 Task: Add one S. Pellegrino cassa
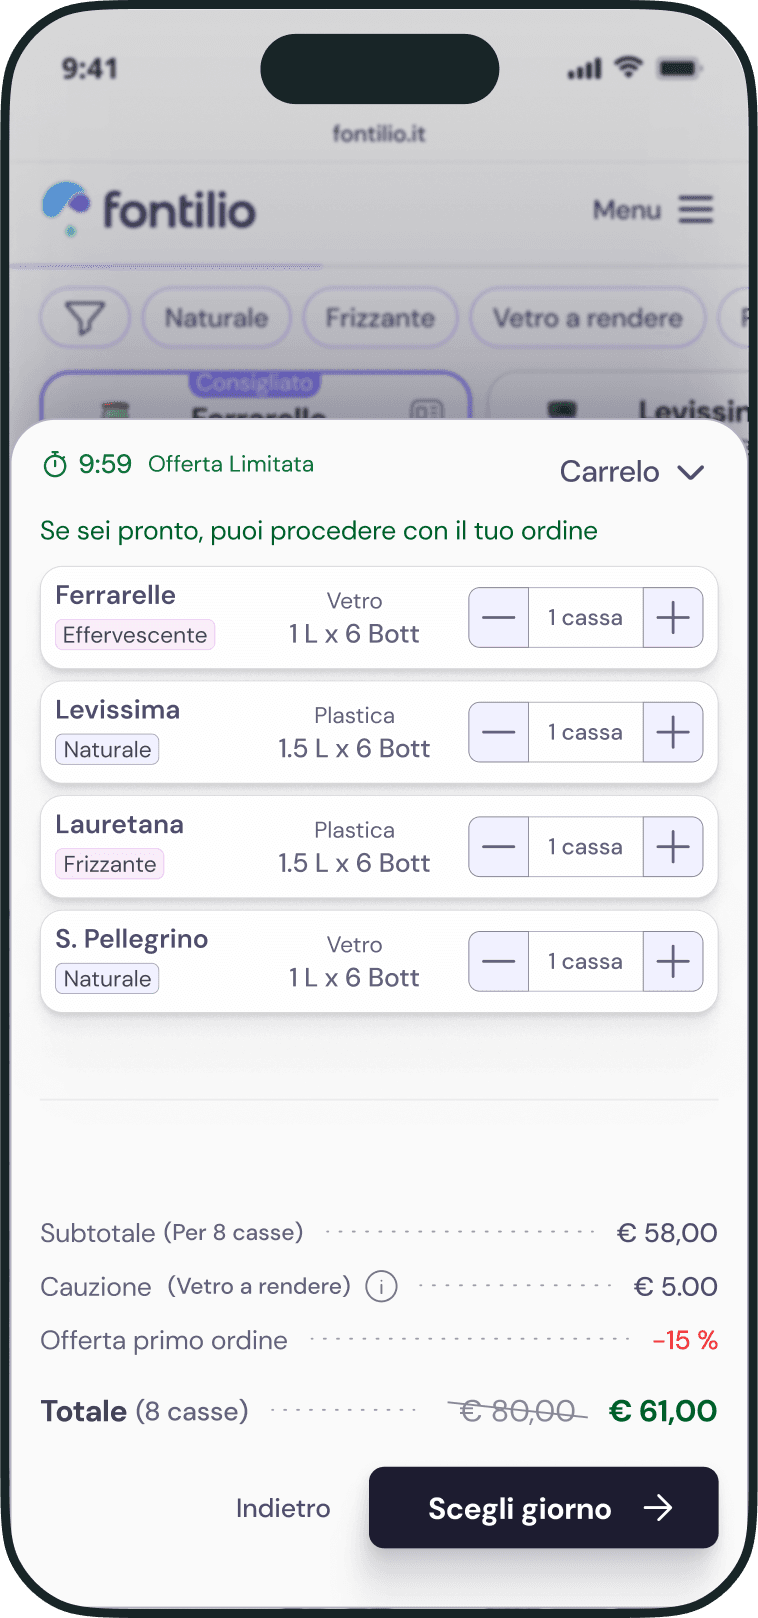(673, 962)
